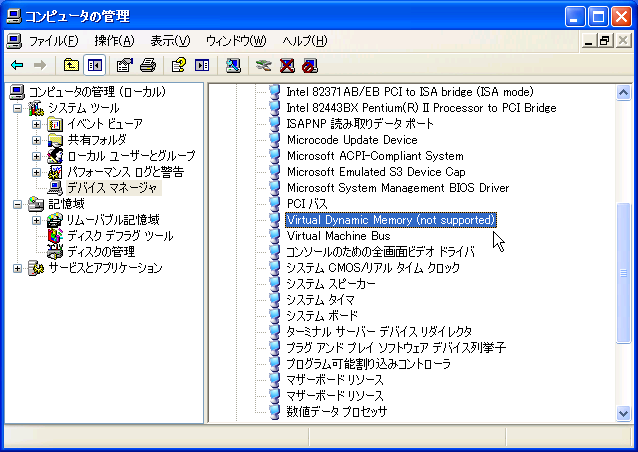
Task: Select コンソールのための全画面ビデオ ドライバ
Action: coord(380,252)
